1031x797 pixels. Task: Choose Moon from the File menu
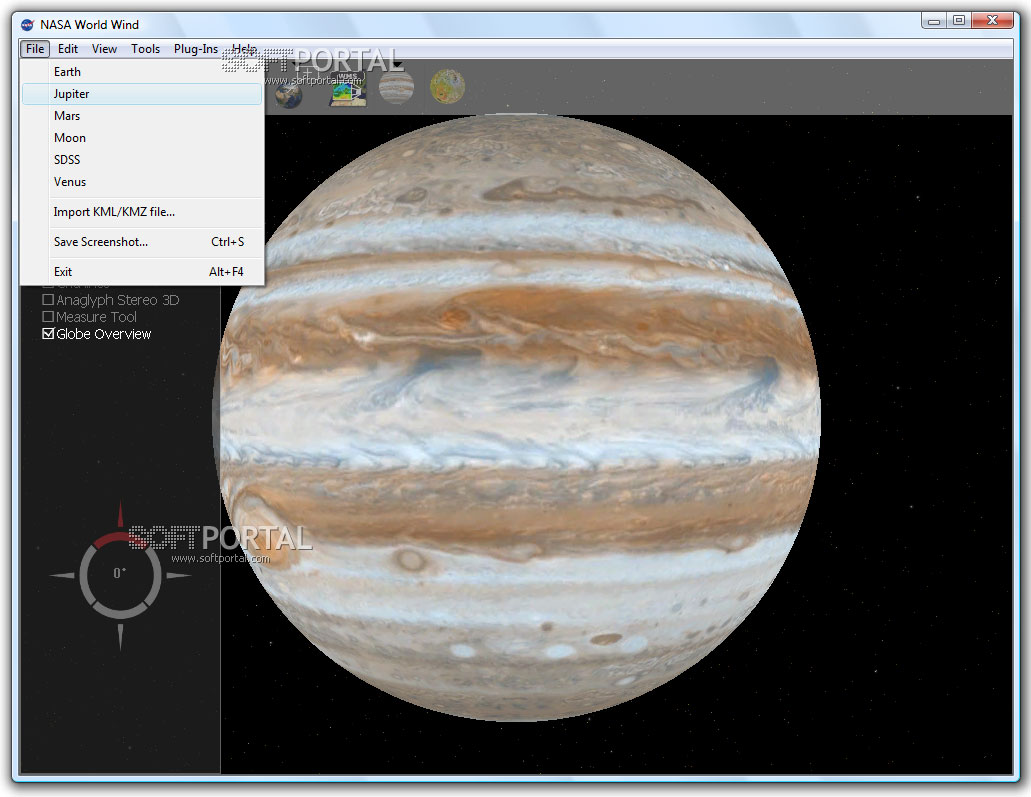click(142, 138)
